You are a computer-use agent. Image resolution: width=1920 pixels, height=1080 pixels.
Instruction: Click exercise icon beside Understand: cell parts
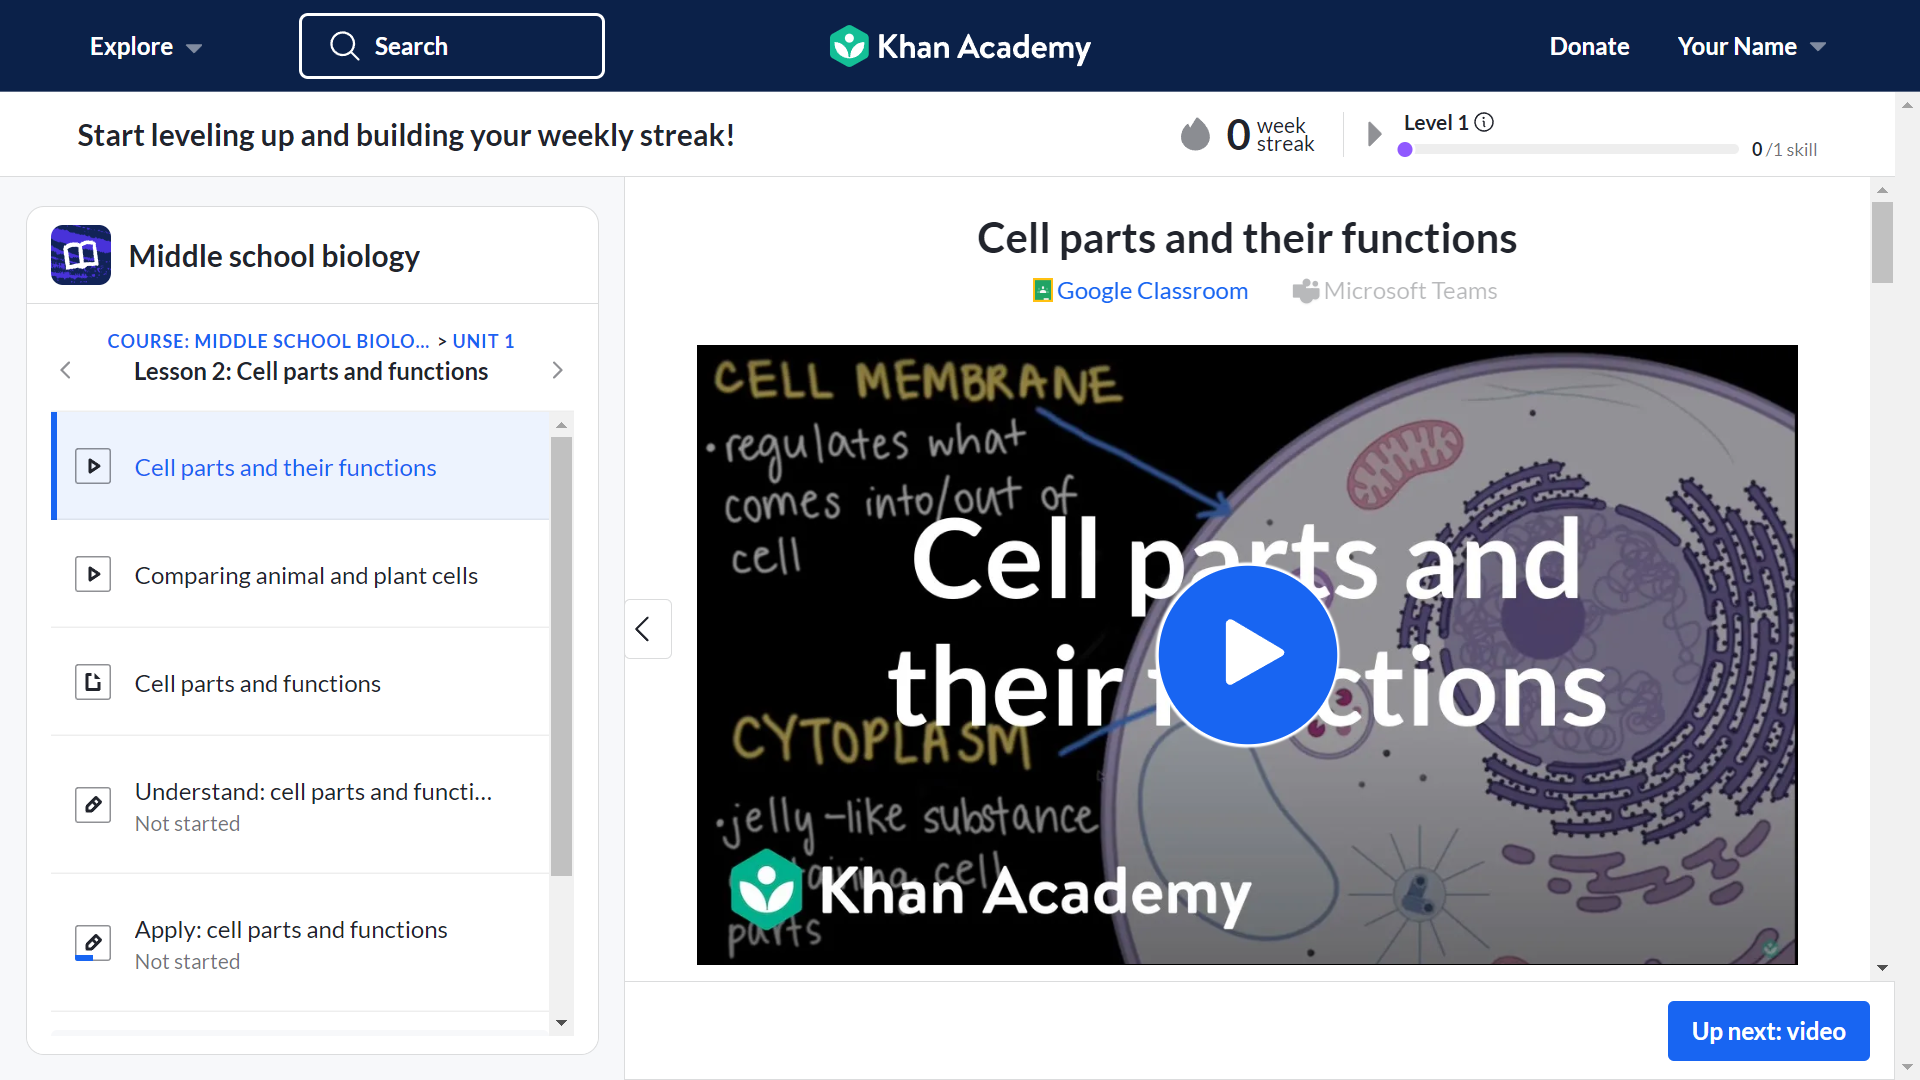(93, 804)
